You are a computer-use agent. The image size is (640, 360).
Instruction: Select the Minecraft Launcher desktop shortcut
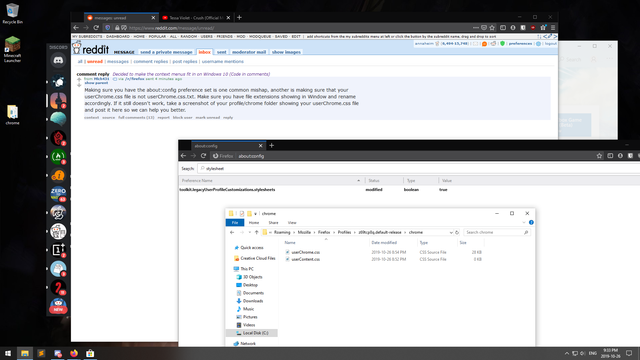tap(12, 49)
